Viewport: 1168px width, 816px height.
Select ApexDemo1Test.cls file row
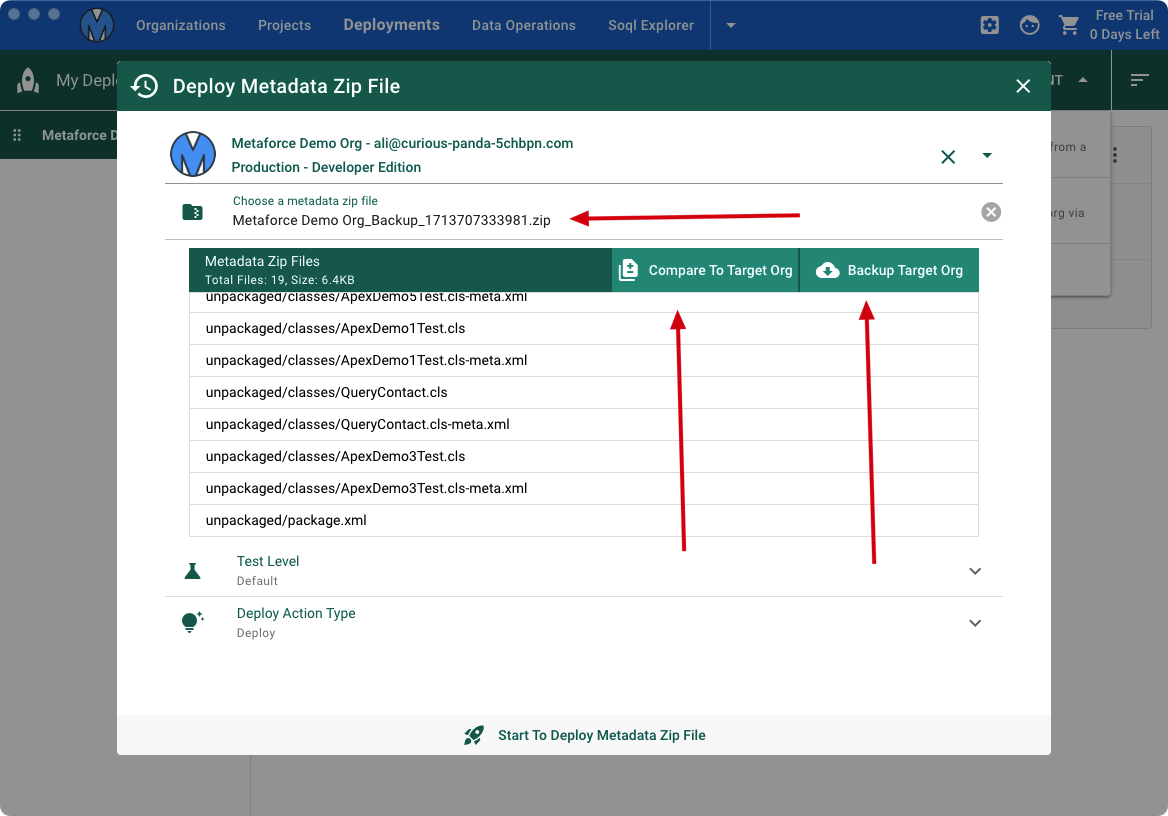[x=584, y=329]
